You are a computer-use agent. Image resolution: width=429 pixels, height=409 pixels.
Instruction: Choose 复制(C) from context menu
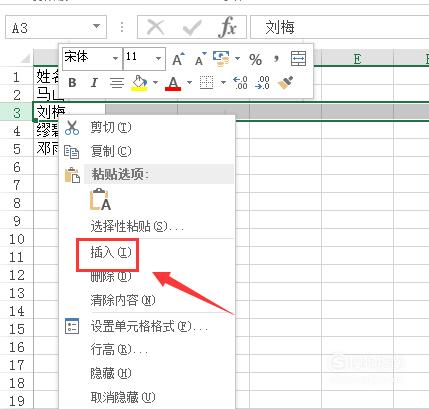(x=111, y=151)
